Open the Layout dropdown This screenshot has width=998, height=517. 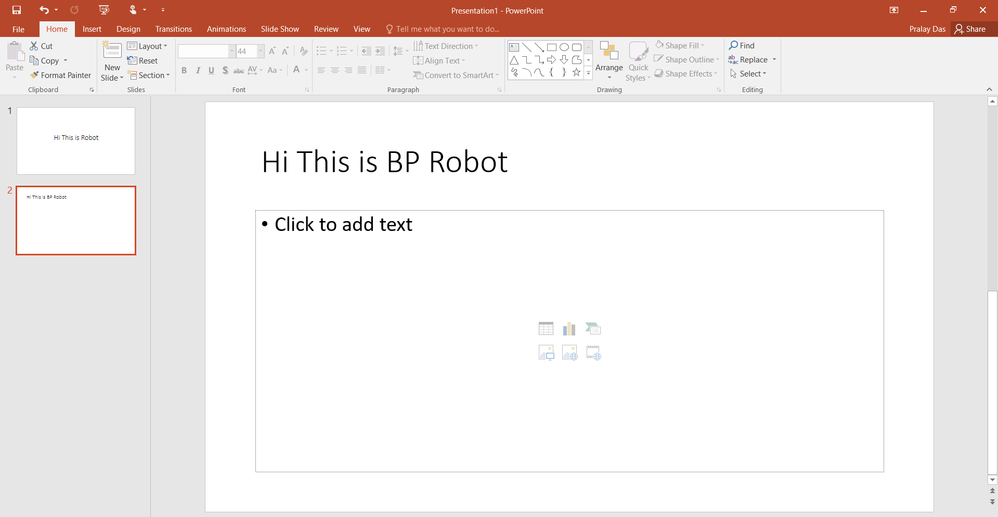[148, 46]
